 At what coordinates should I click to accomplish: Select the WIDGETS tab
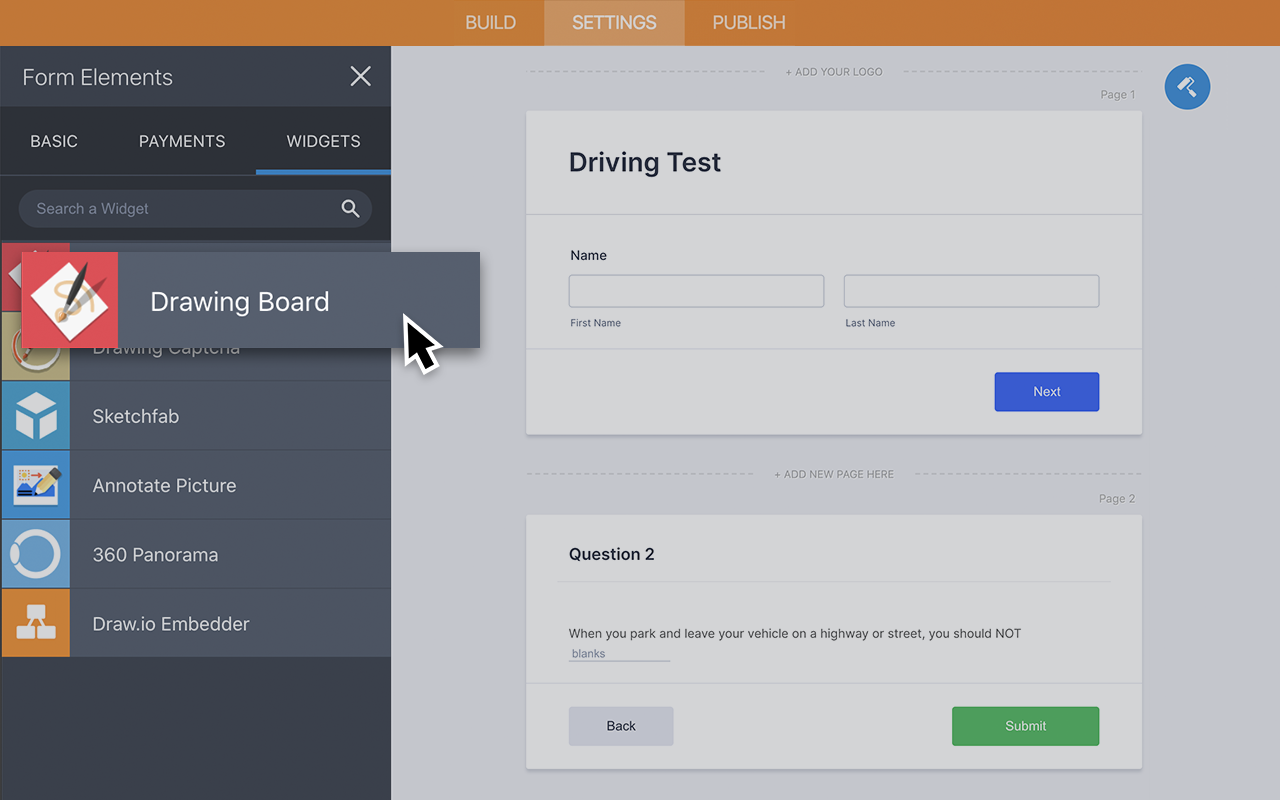(x=323, y=141)
